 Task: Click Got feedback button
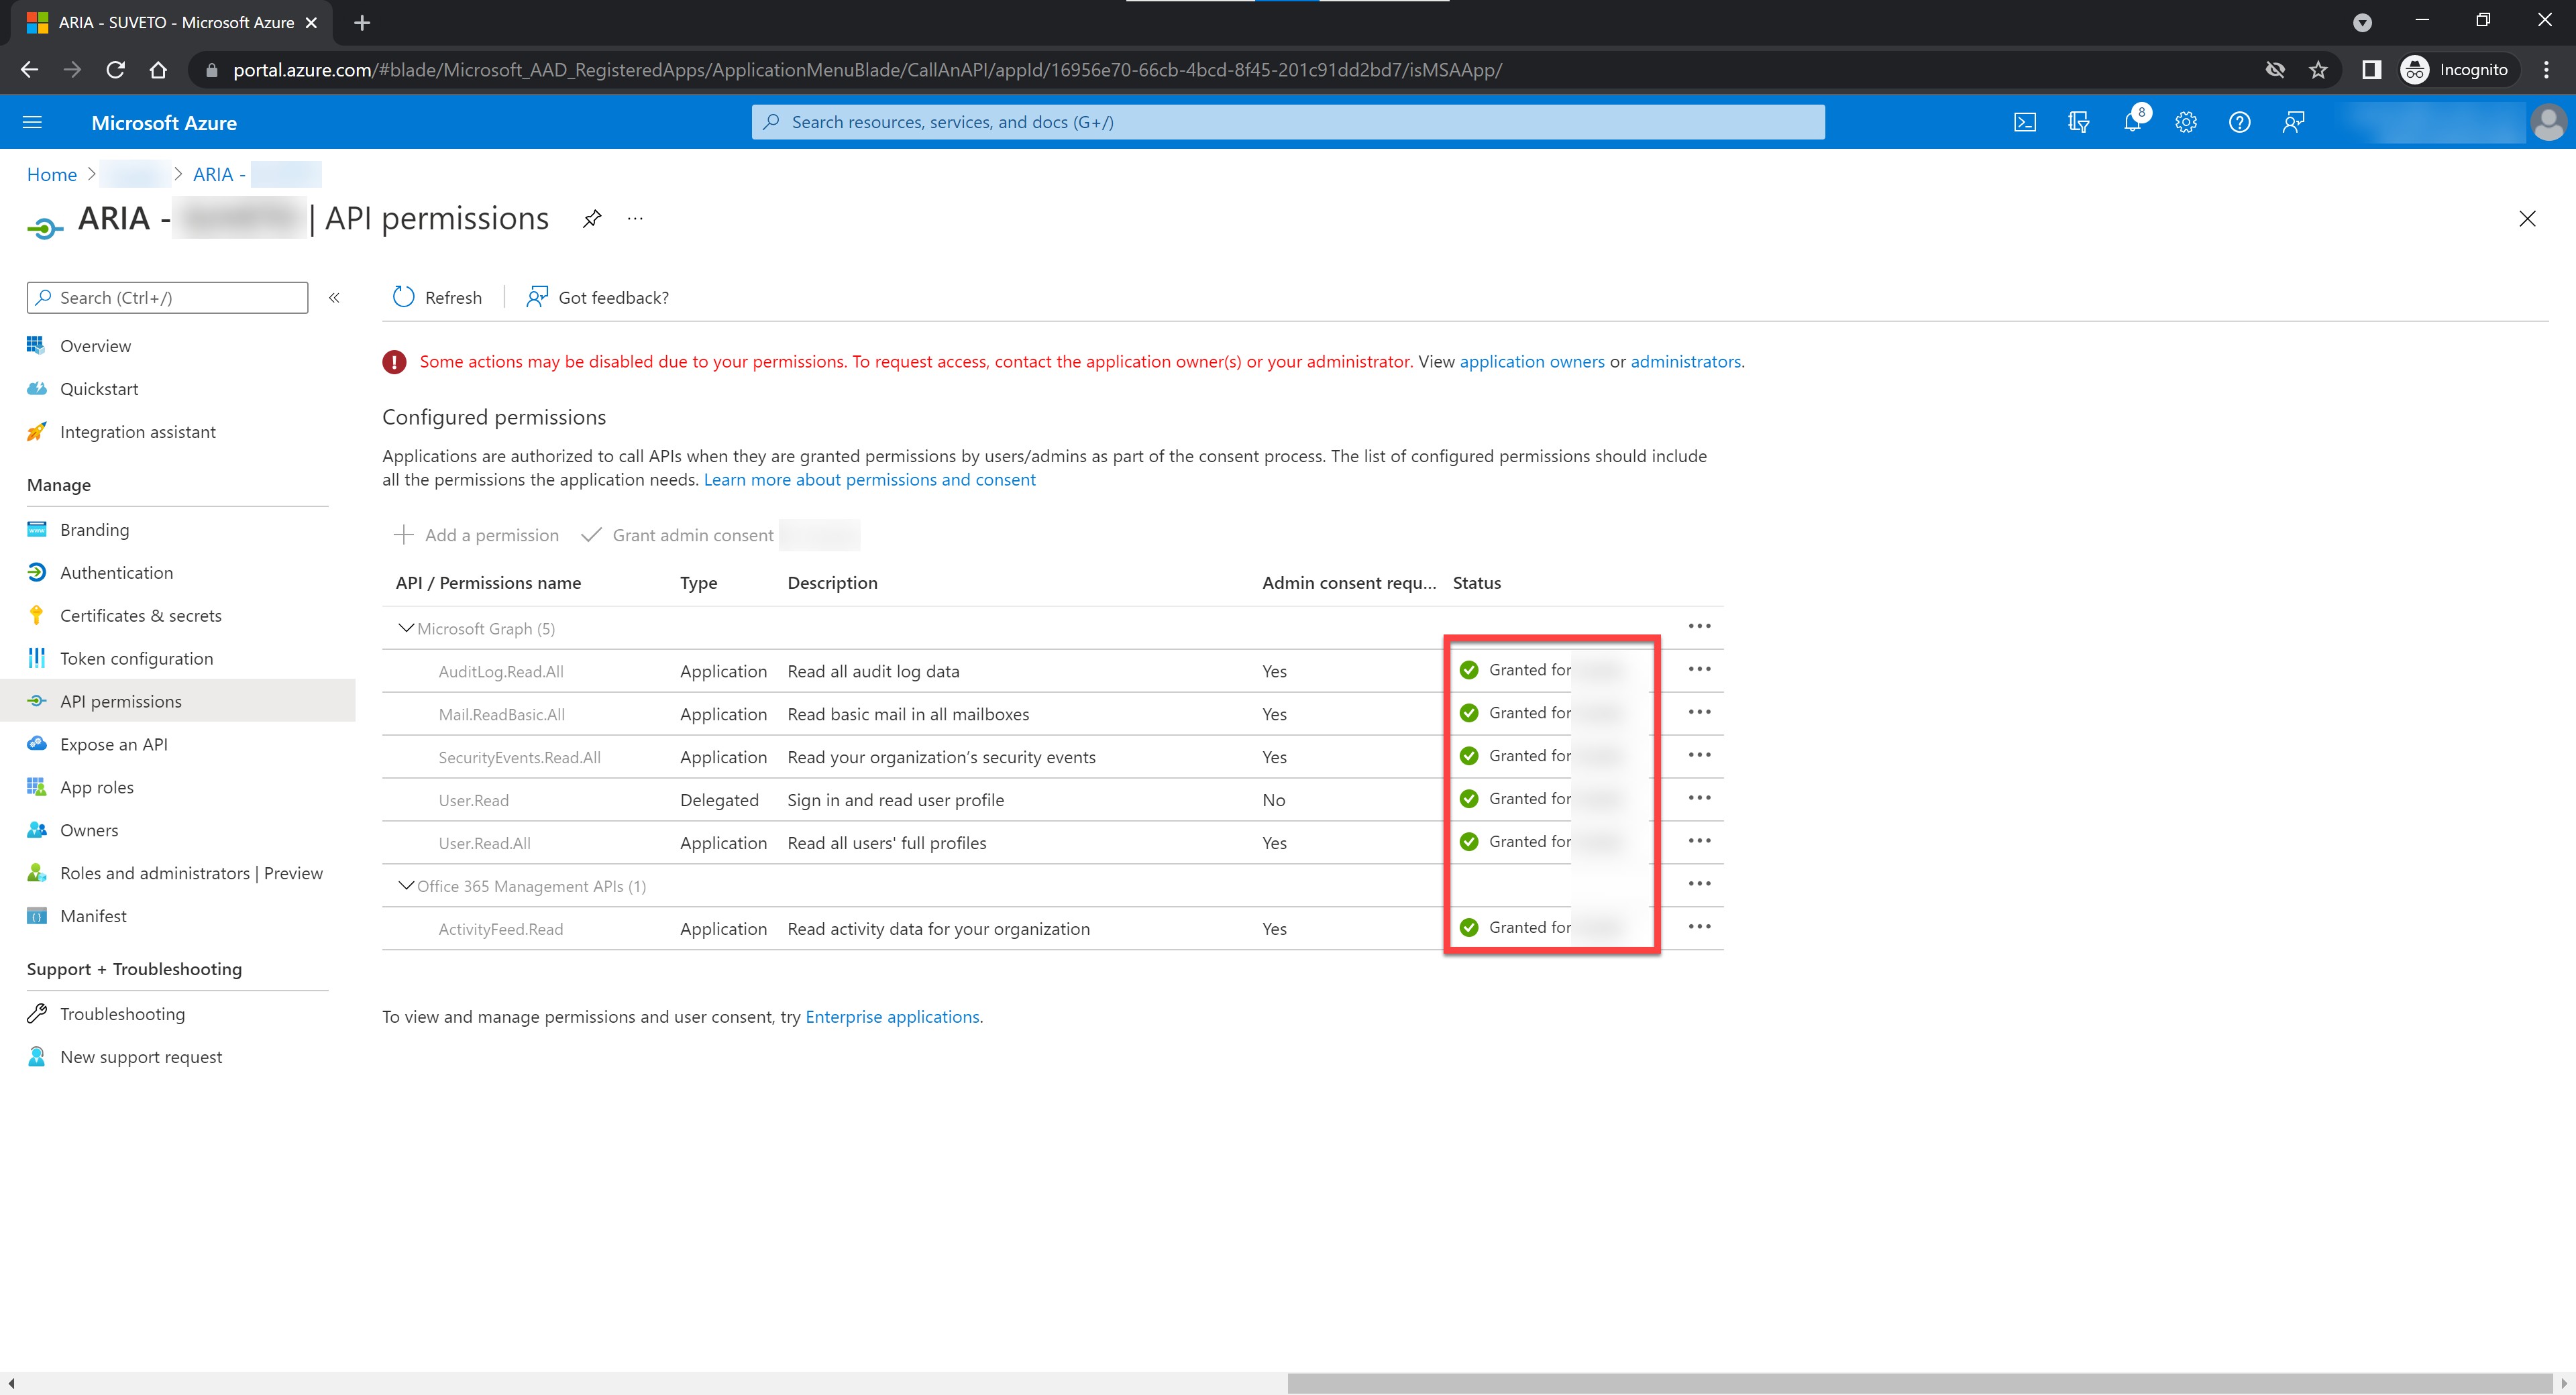tap(598, 297)
